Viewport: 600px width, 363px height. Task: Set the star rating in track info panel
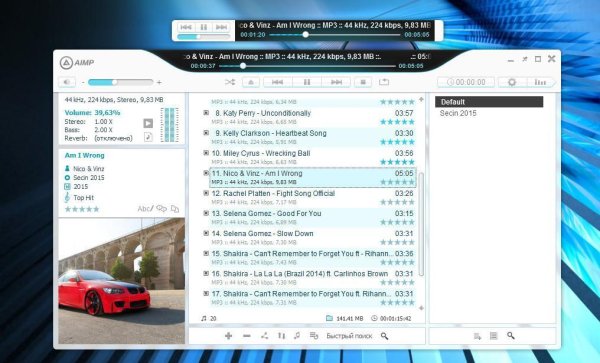pyautogui.click(x=82, y=209)
